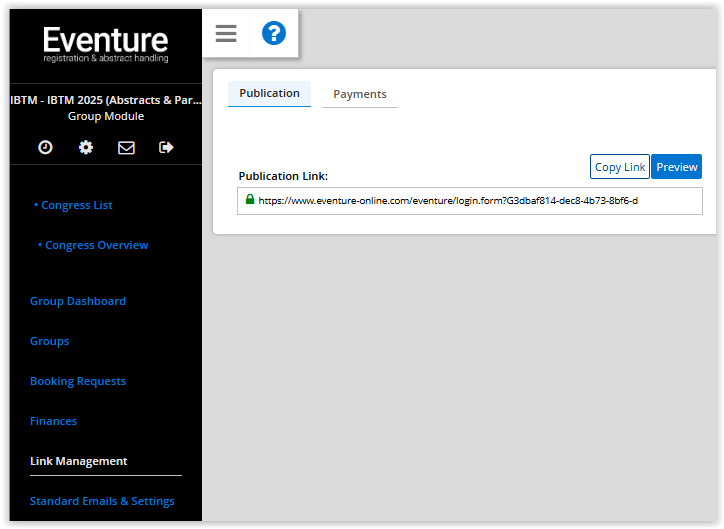The height and width of the screenshot is (529, 724).
Task: Click the blue Preview button
Action: point(676,167)
